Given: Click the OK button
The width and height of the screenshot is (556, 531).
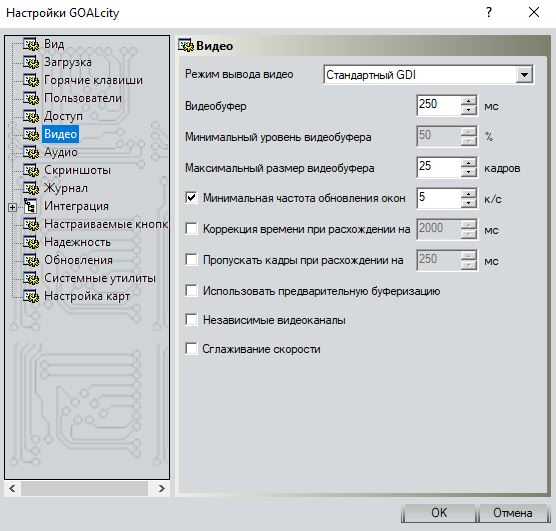Looking at the screenshot, I should [x=439, y=513].
